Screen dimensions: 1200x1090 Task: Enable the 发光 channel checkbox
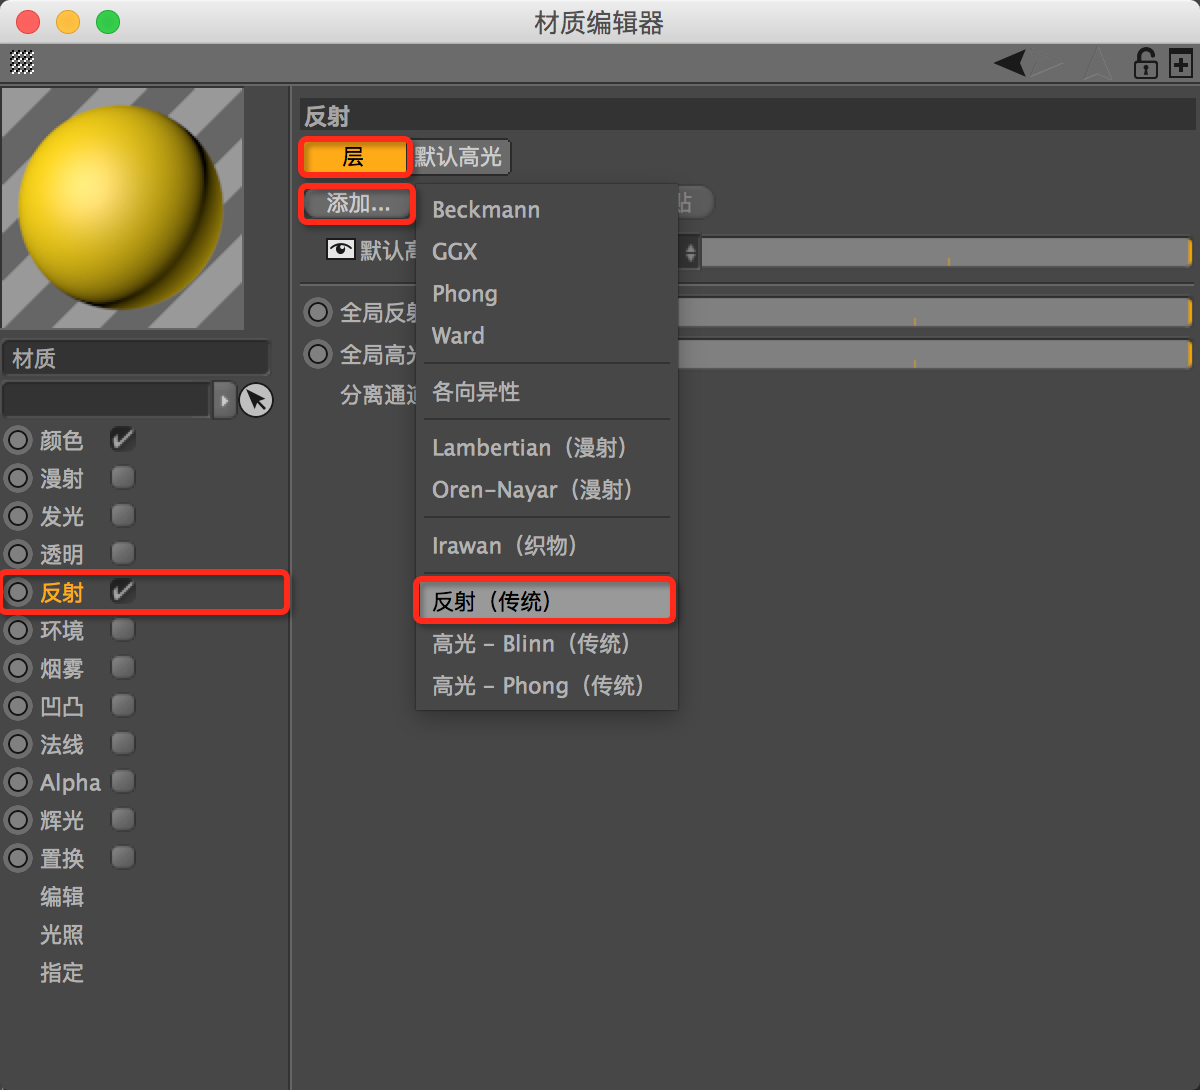click(123, 515)
